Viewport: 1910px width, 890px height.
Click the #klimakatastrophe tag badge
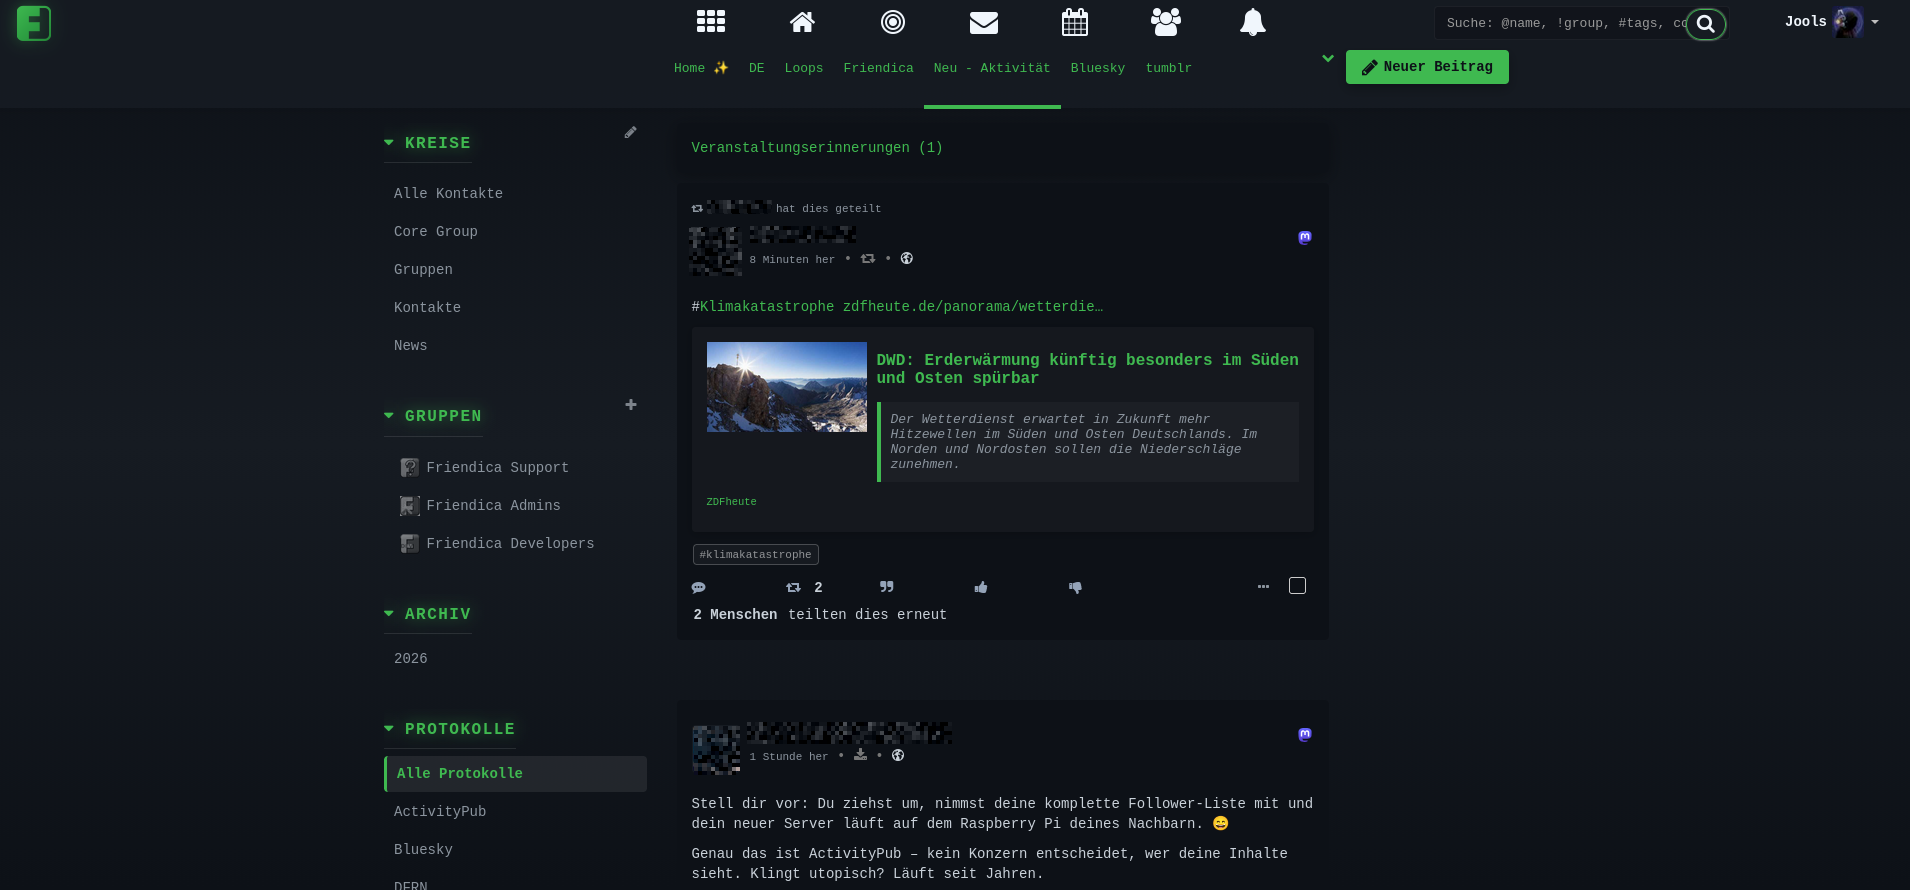pyautogui.click(x=756, y=555)
